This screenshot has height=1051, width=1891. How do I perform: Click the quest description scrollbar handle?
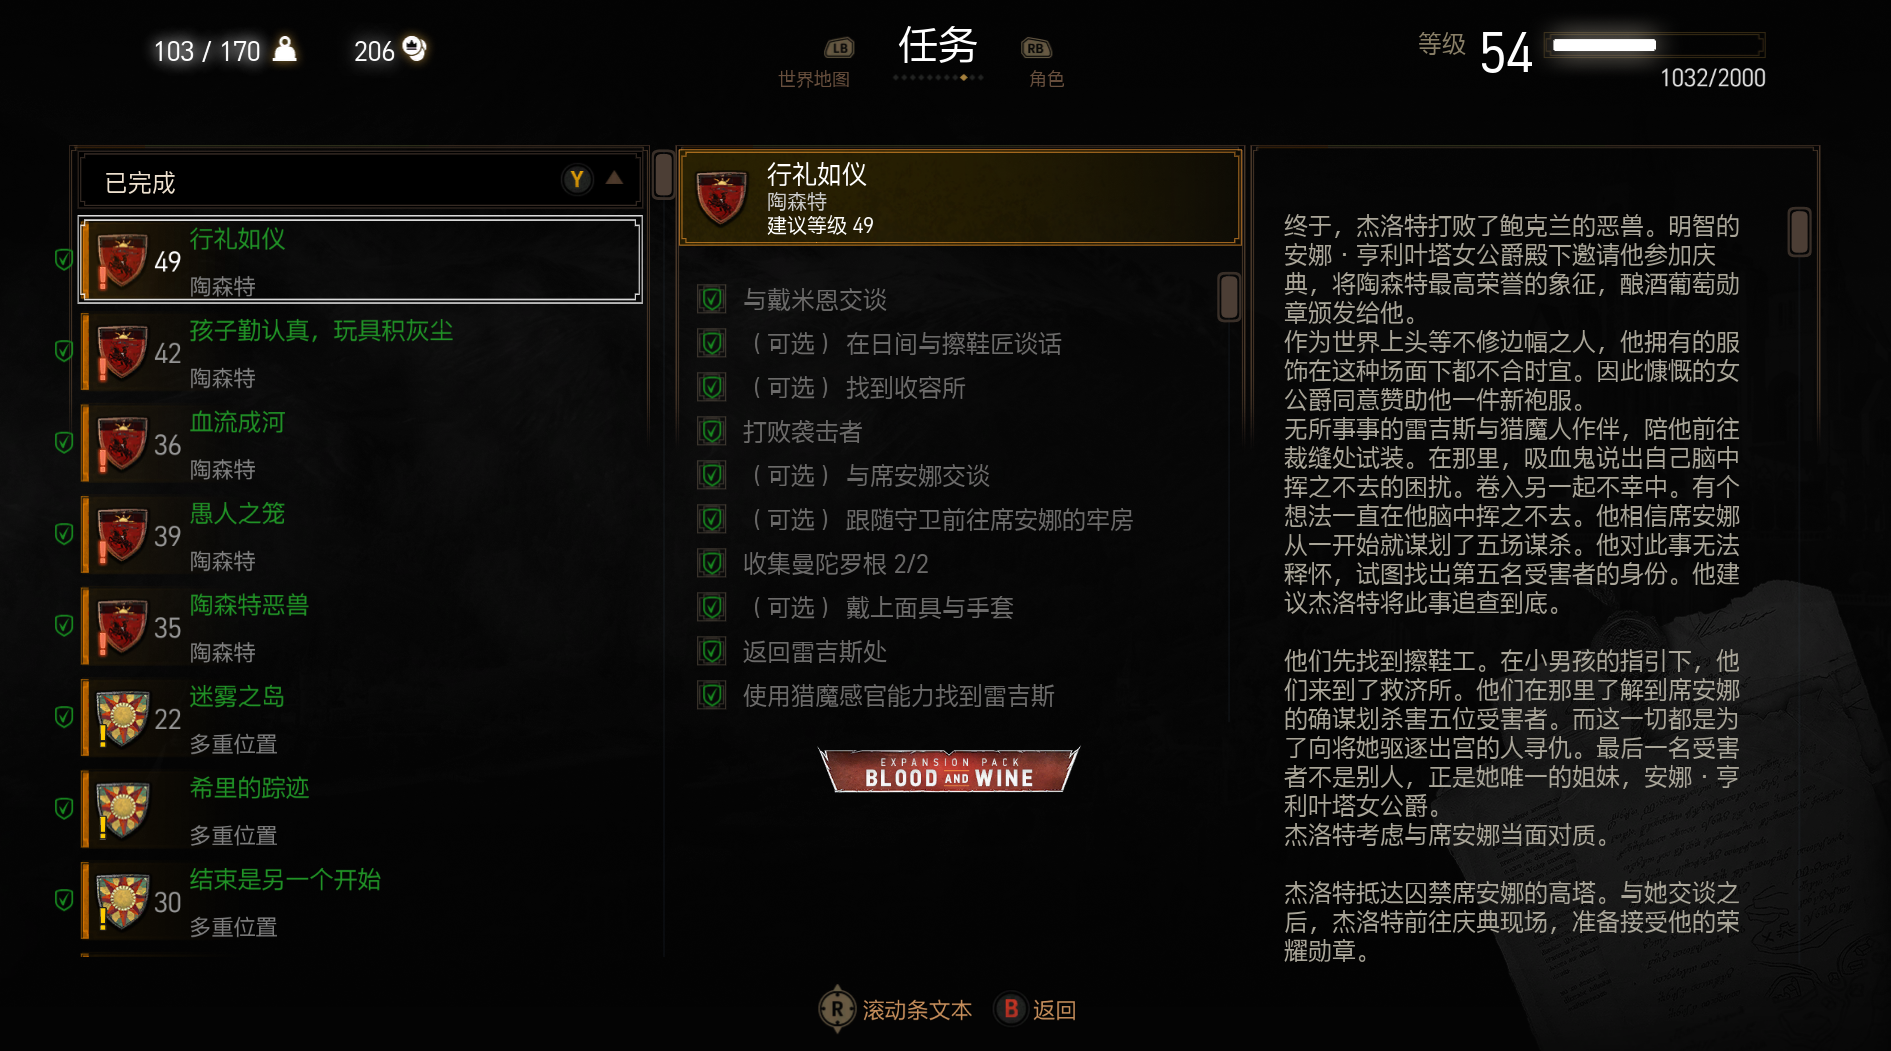[x=1799, y=231]
